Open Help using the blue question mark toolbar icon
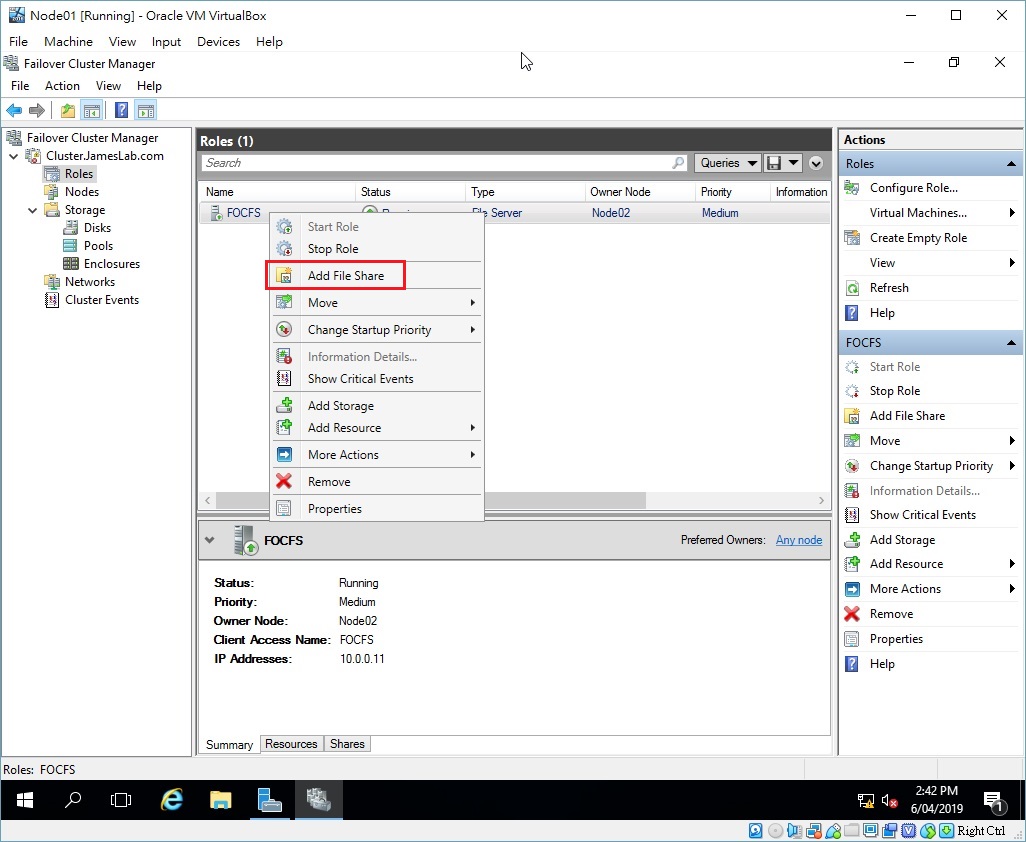Screen dimensions: 1026x842 click(121, 110)
